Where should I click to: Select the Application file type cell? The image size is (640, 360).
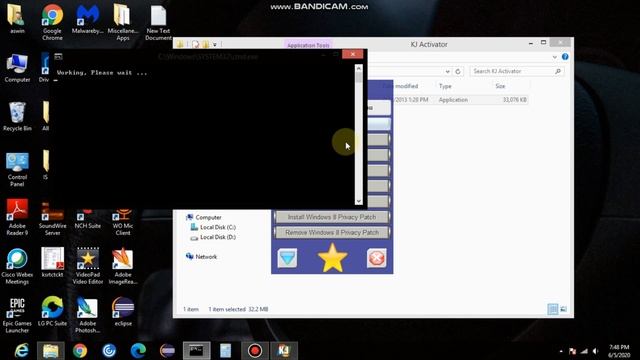453,100
